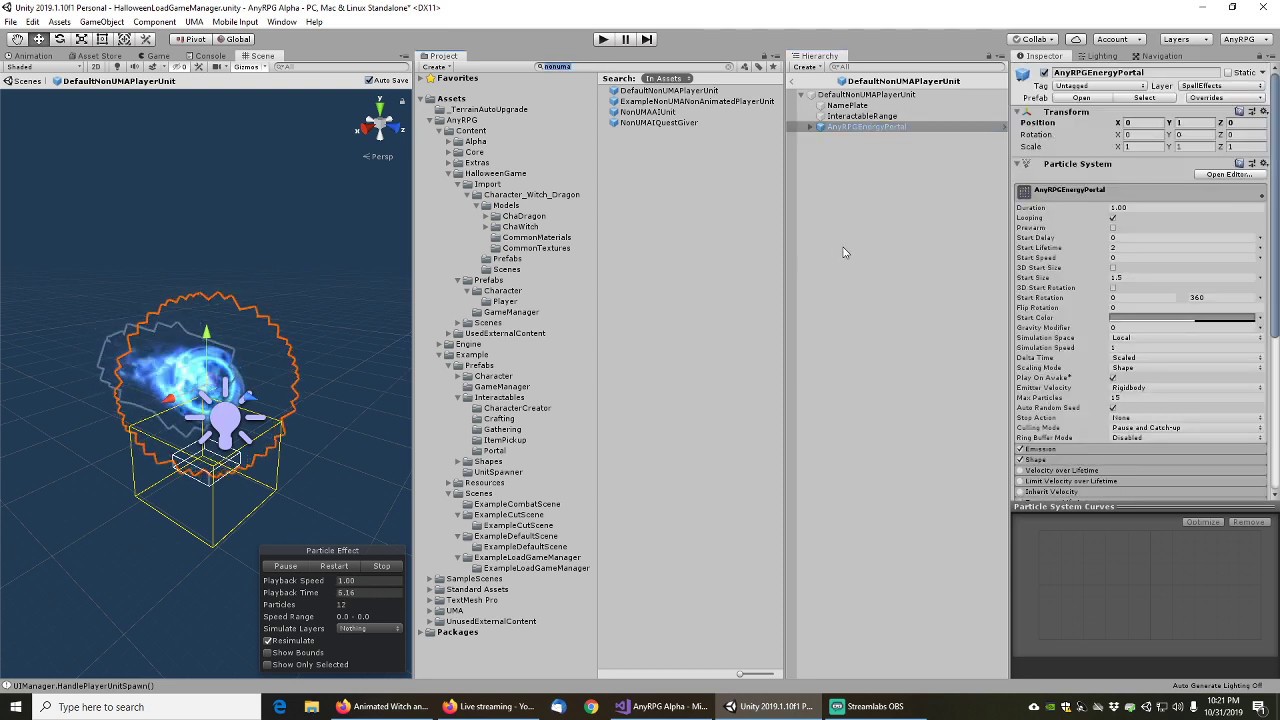Select the Rect transform tool

point(102,39)
